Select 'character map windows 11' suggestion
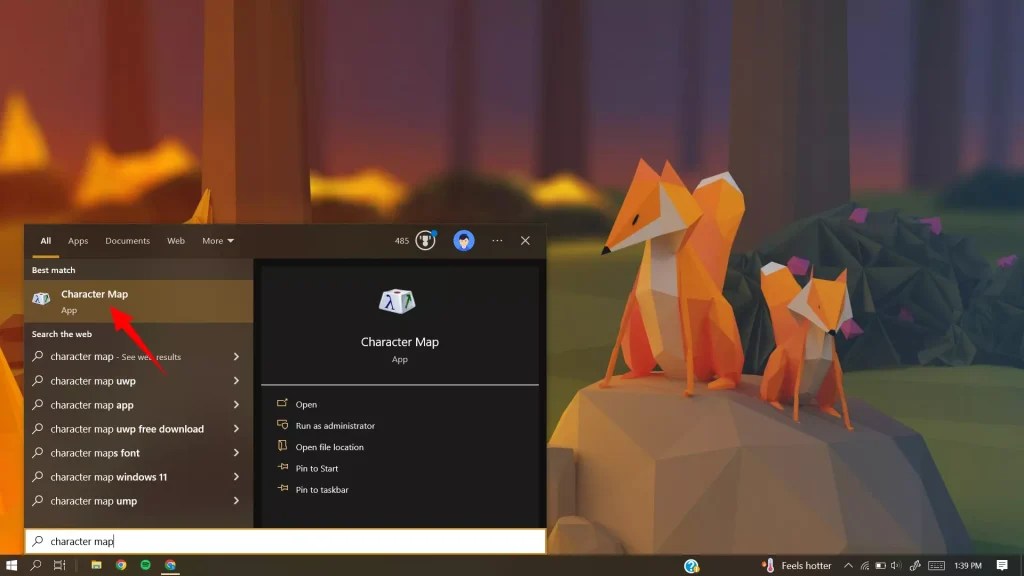The width and height of the screenshot is (1024, 576). 138,477
